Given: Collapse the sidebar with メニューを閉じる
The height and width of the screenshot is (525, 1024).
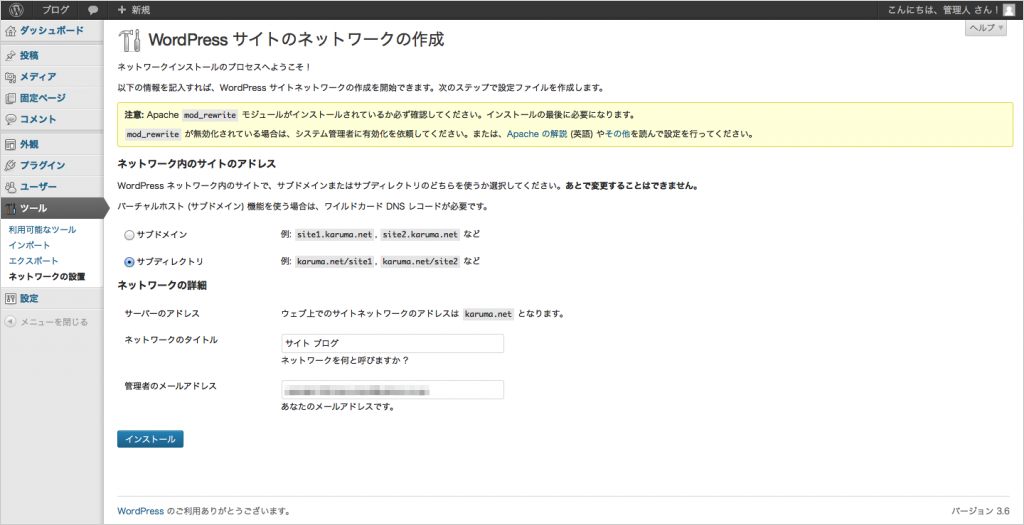Looking at the screenshot, I should pyautogui.click(x=54, y=322).
